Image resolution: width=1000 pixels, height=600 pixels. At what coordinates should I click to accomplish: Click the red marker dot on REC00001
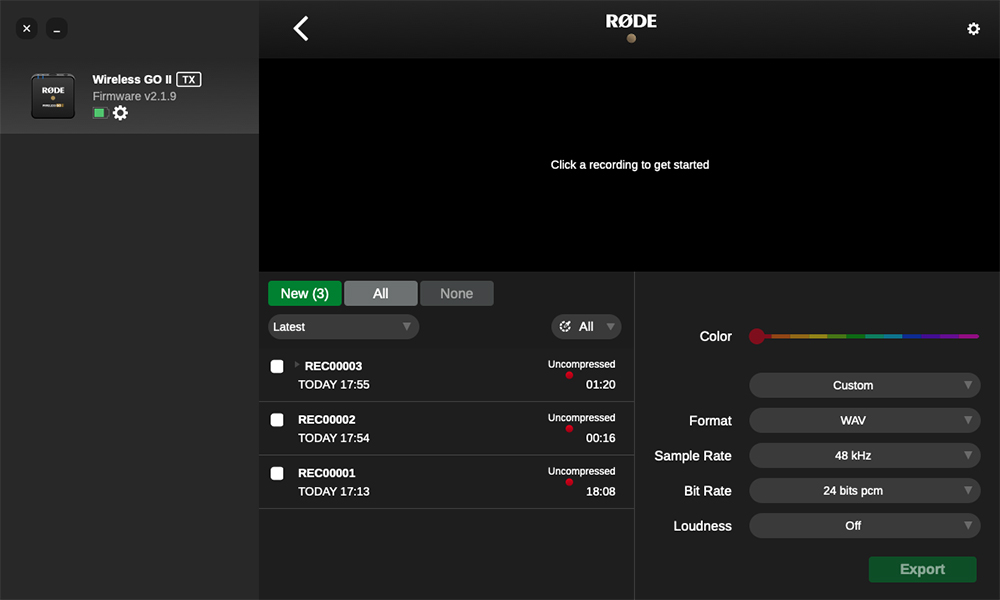pyautogui.click(x=569, y=482)
